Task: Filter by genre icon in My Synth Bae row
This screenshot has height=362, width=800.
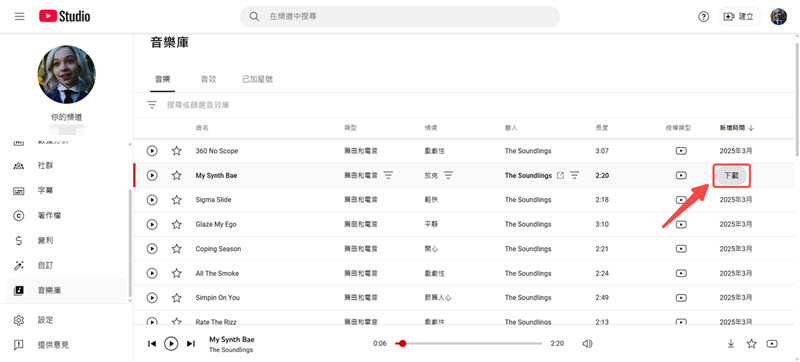Action: [388, 175]
